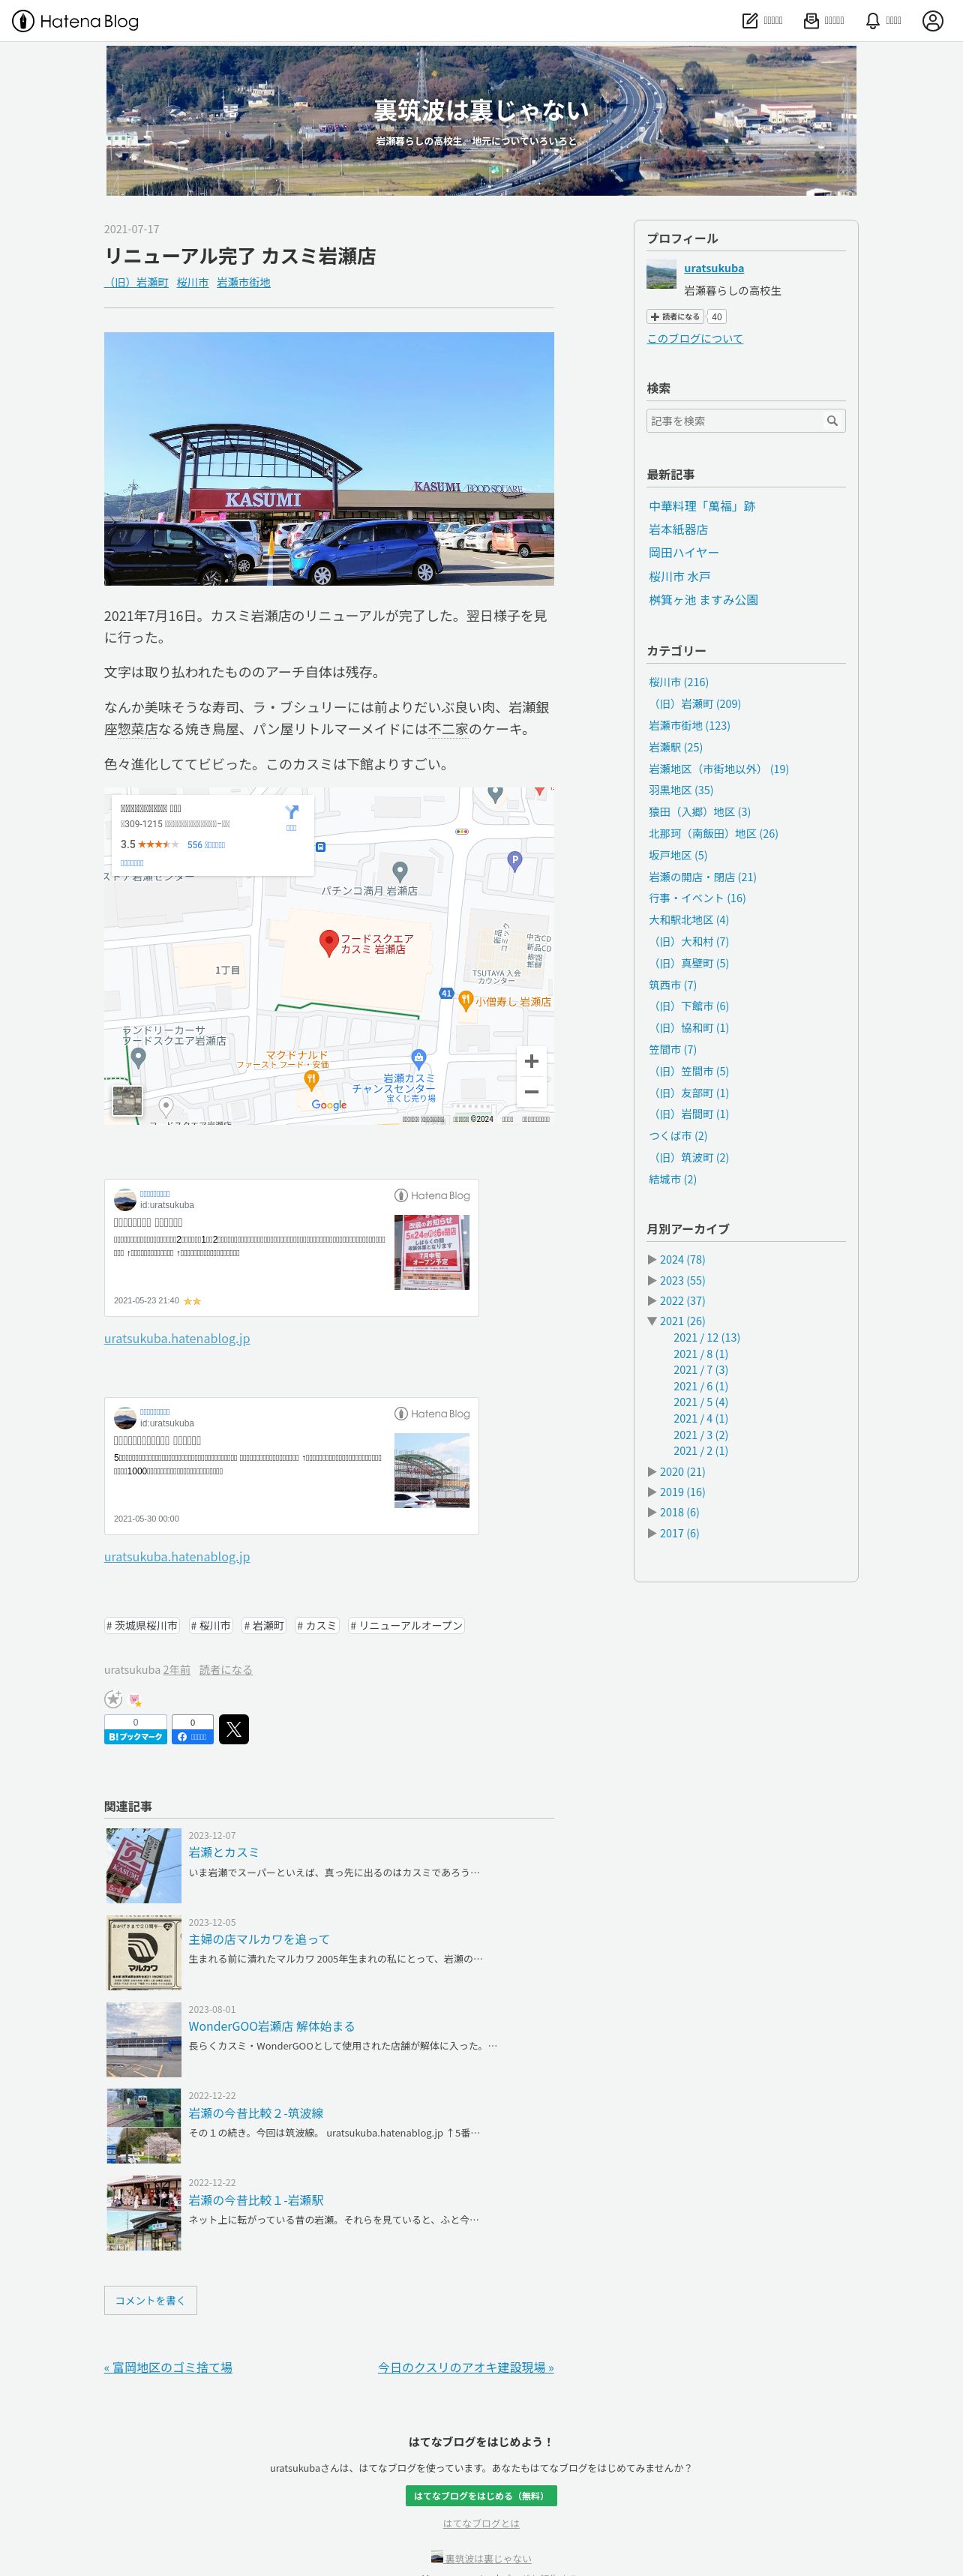Click the 読者になる subscribe button in profile
The height and width of the screenshot is (2576, 963).
coord(675,316)
